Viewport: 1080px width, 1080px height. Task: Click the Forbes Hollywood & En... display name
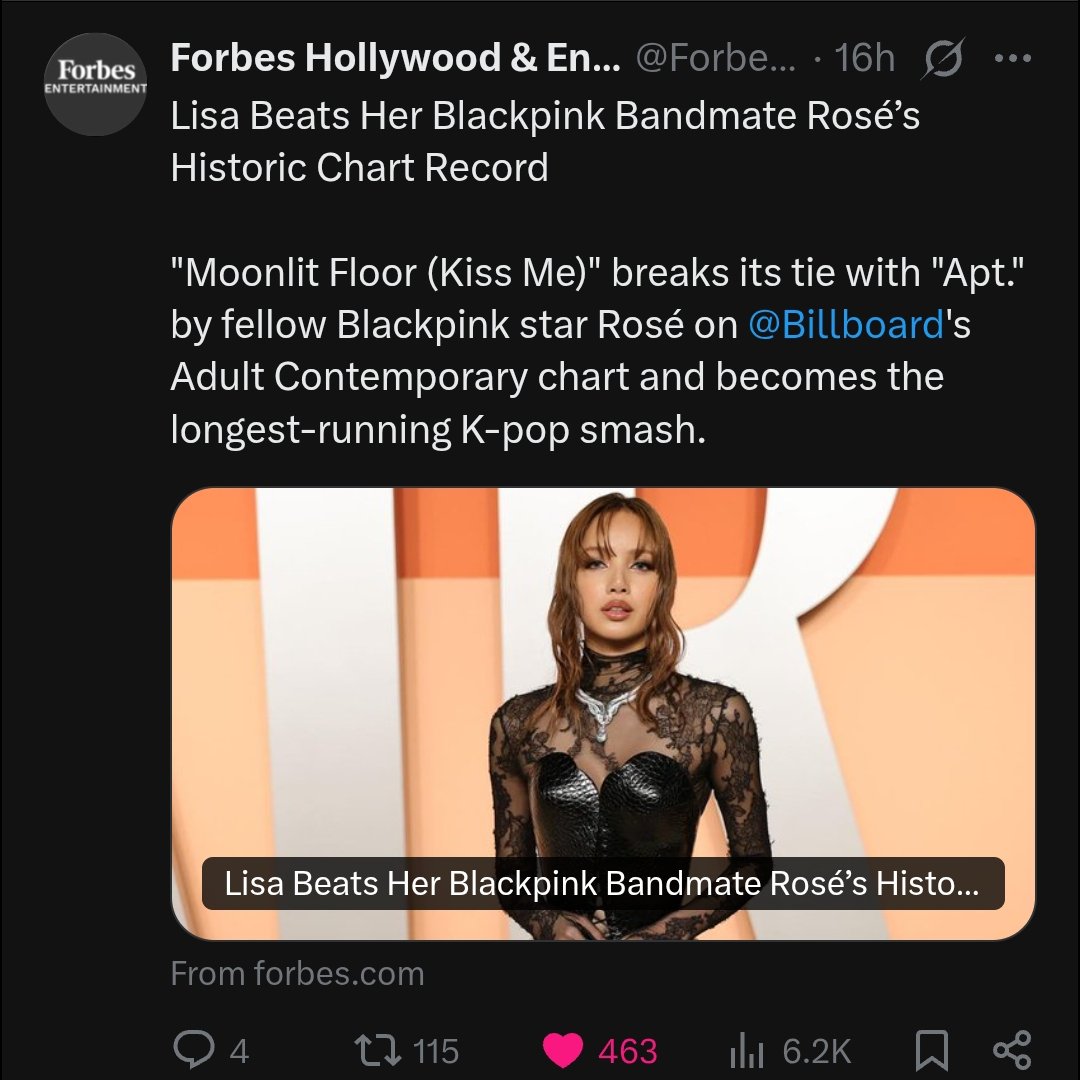pyautogui.click(x=395, y=57)
